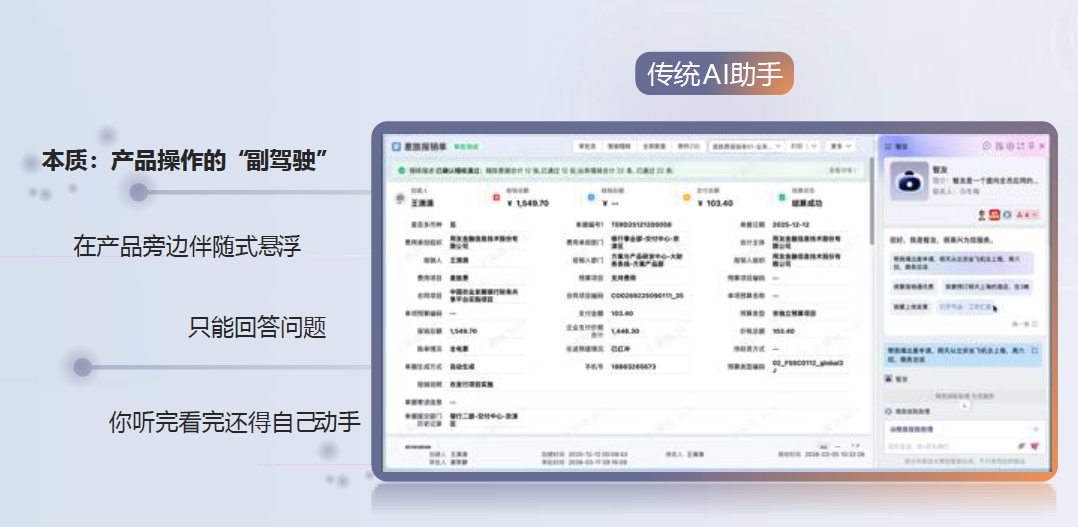Click the green status tag next to 差旅报销单
1078x527 pixels.
click(468, 146)
